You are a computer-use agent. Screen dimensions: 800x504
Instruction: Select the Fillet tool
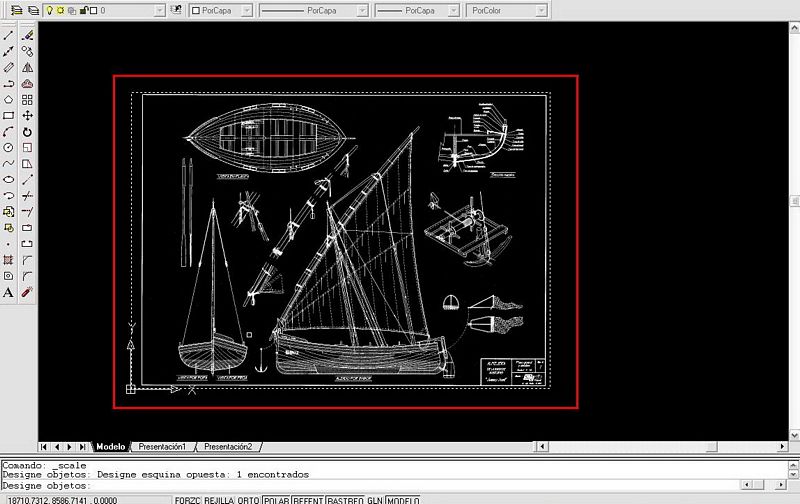pyautogui.click(x=27, y=276)
